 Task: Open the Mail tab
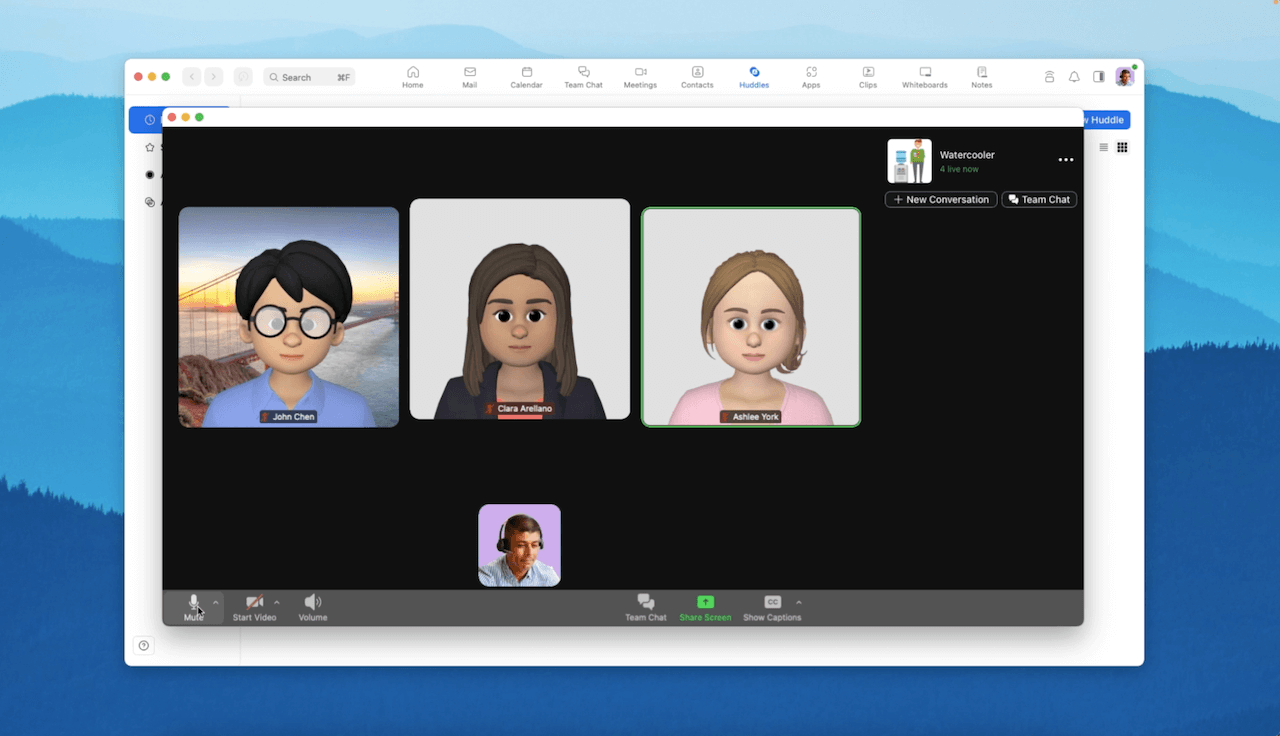pyautogui.click(x=468, y=76)
